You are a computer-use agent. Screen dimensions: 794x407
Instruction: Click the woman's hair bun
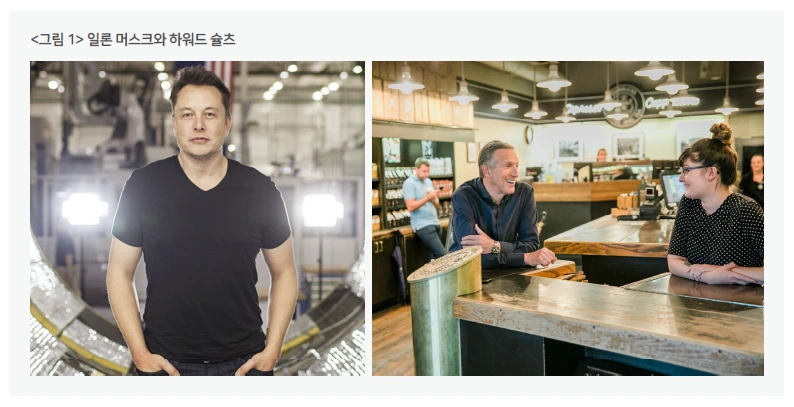pos(722,133)
